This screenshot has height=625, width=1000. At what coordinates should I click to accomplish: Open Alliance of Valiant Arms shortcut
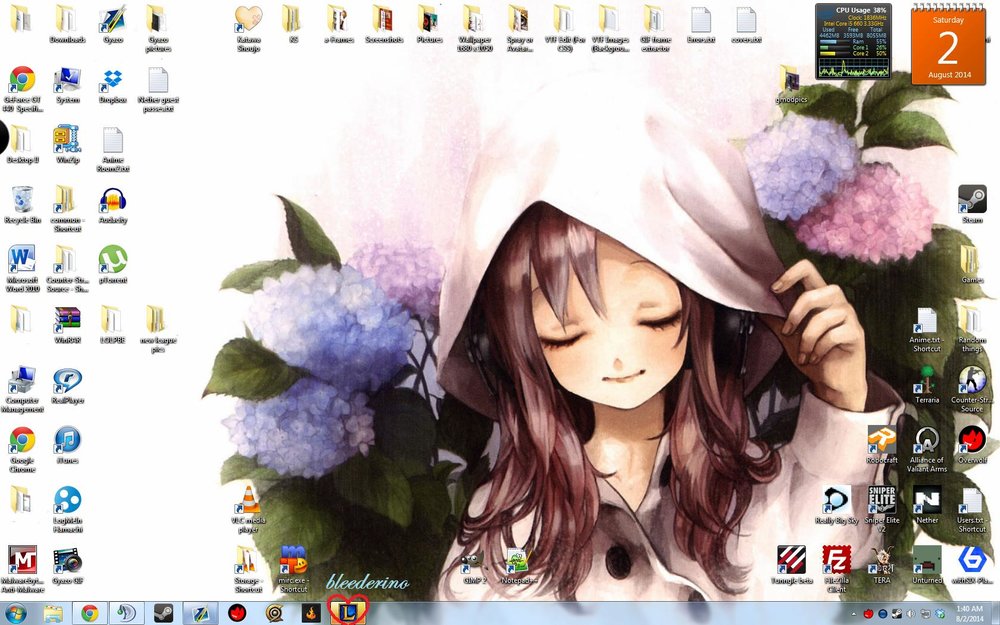point(927,449)
